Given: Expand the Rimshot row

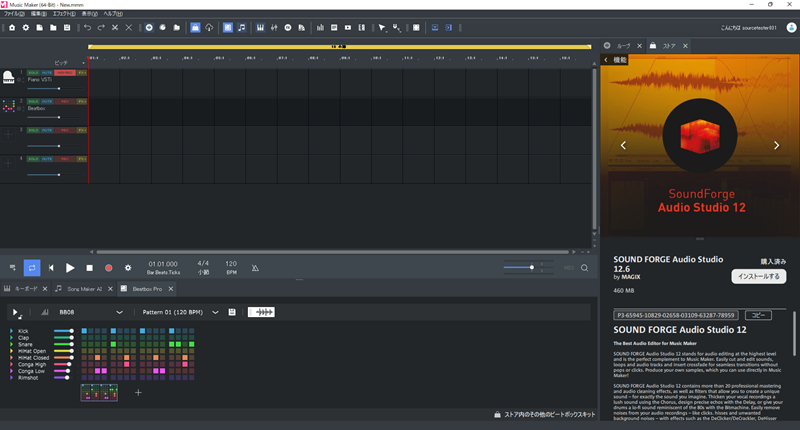Looking at the screenshot, I should coord(11,377).
